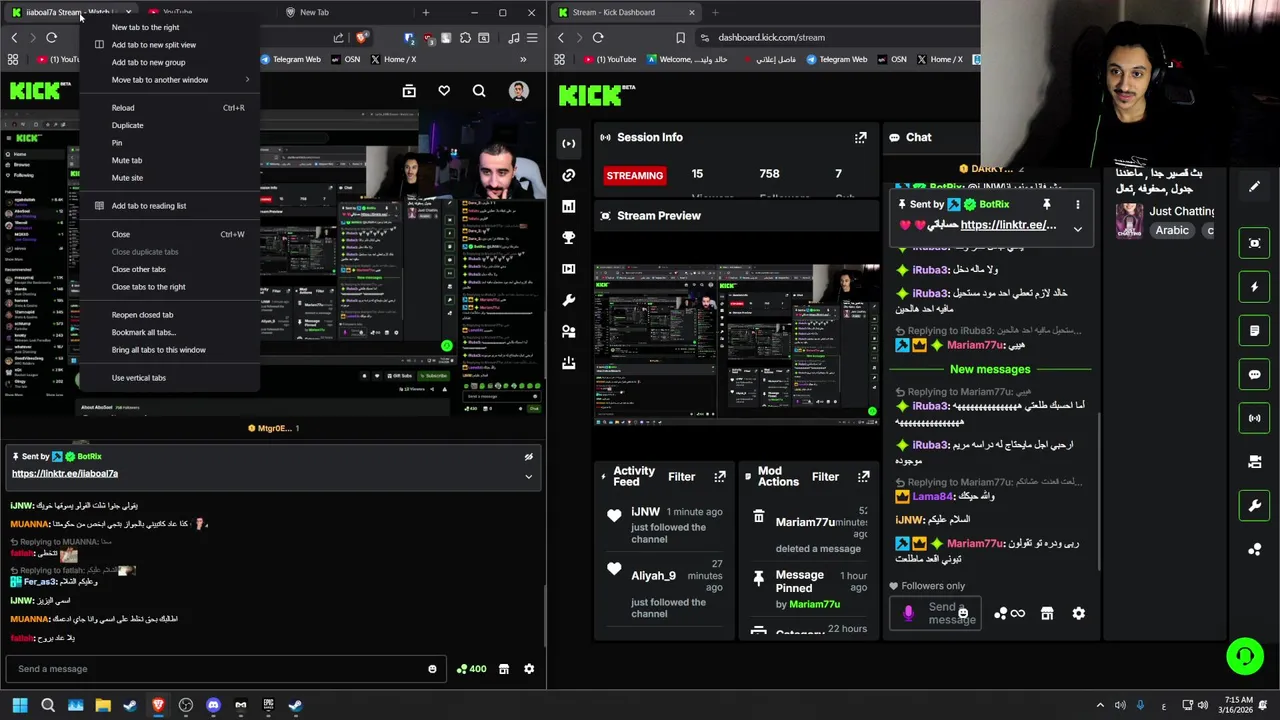
Task: Open Windows Start menu
Action: pos(20,705)
